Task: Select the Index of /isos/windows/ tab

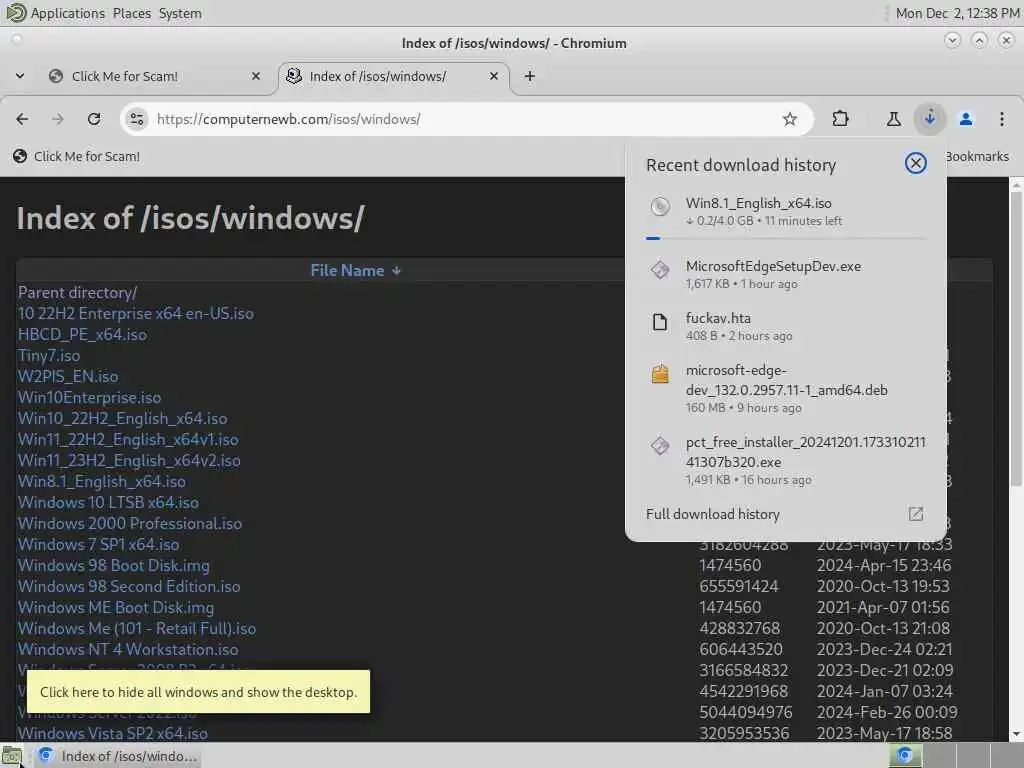Action: 393,76
